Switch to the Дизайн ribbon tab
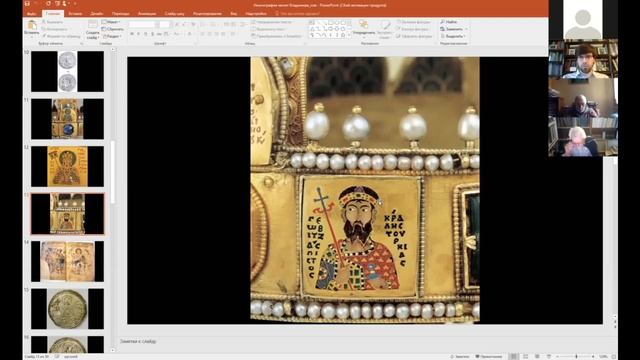Image resolution: width=640 pixels, height=360 pixels. pos(97,13)
